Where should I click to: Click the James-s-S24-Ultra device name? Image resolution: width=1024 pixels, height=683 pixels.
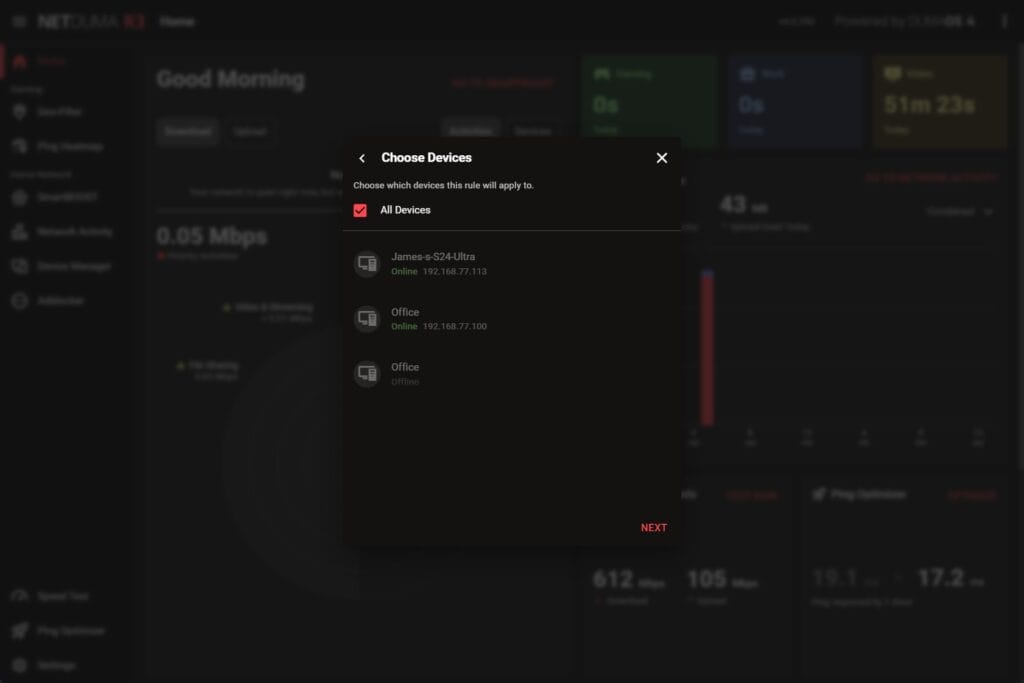click(x=432, y=257)
